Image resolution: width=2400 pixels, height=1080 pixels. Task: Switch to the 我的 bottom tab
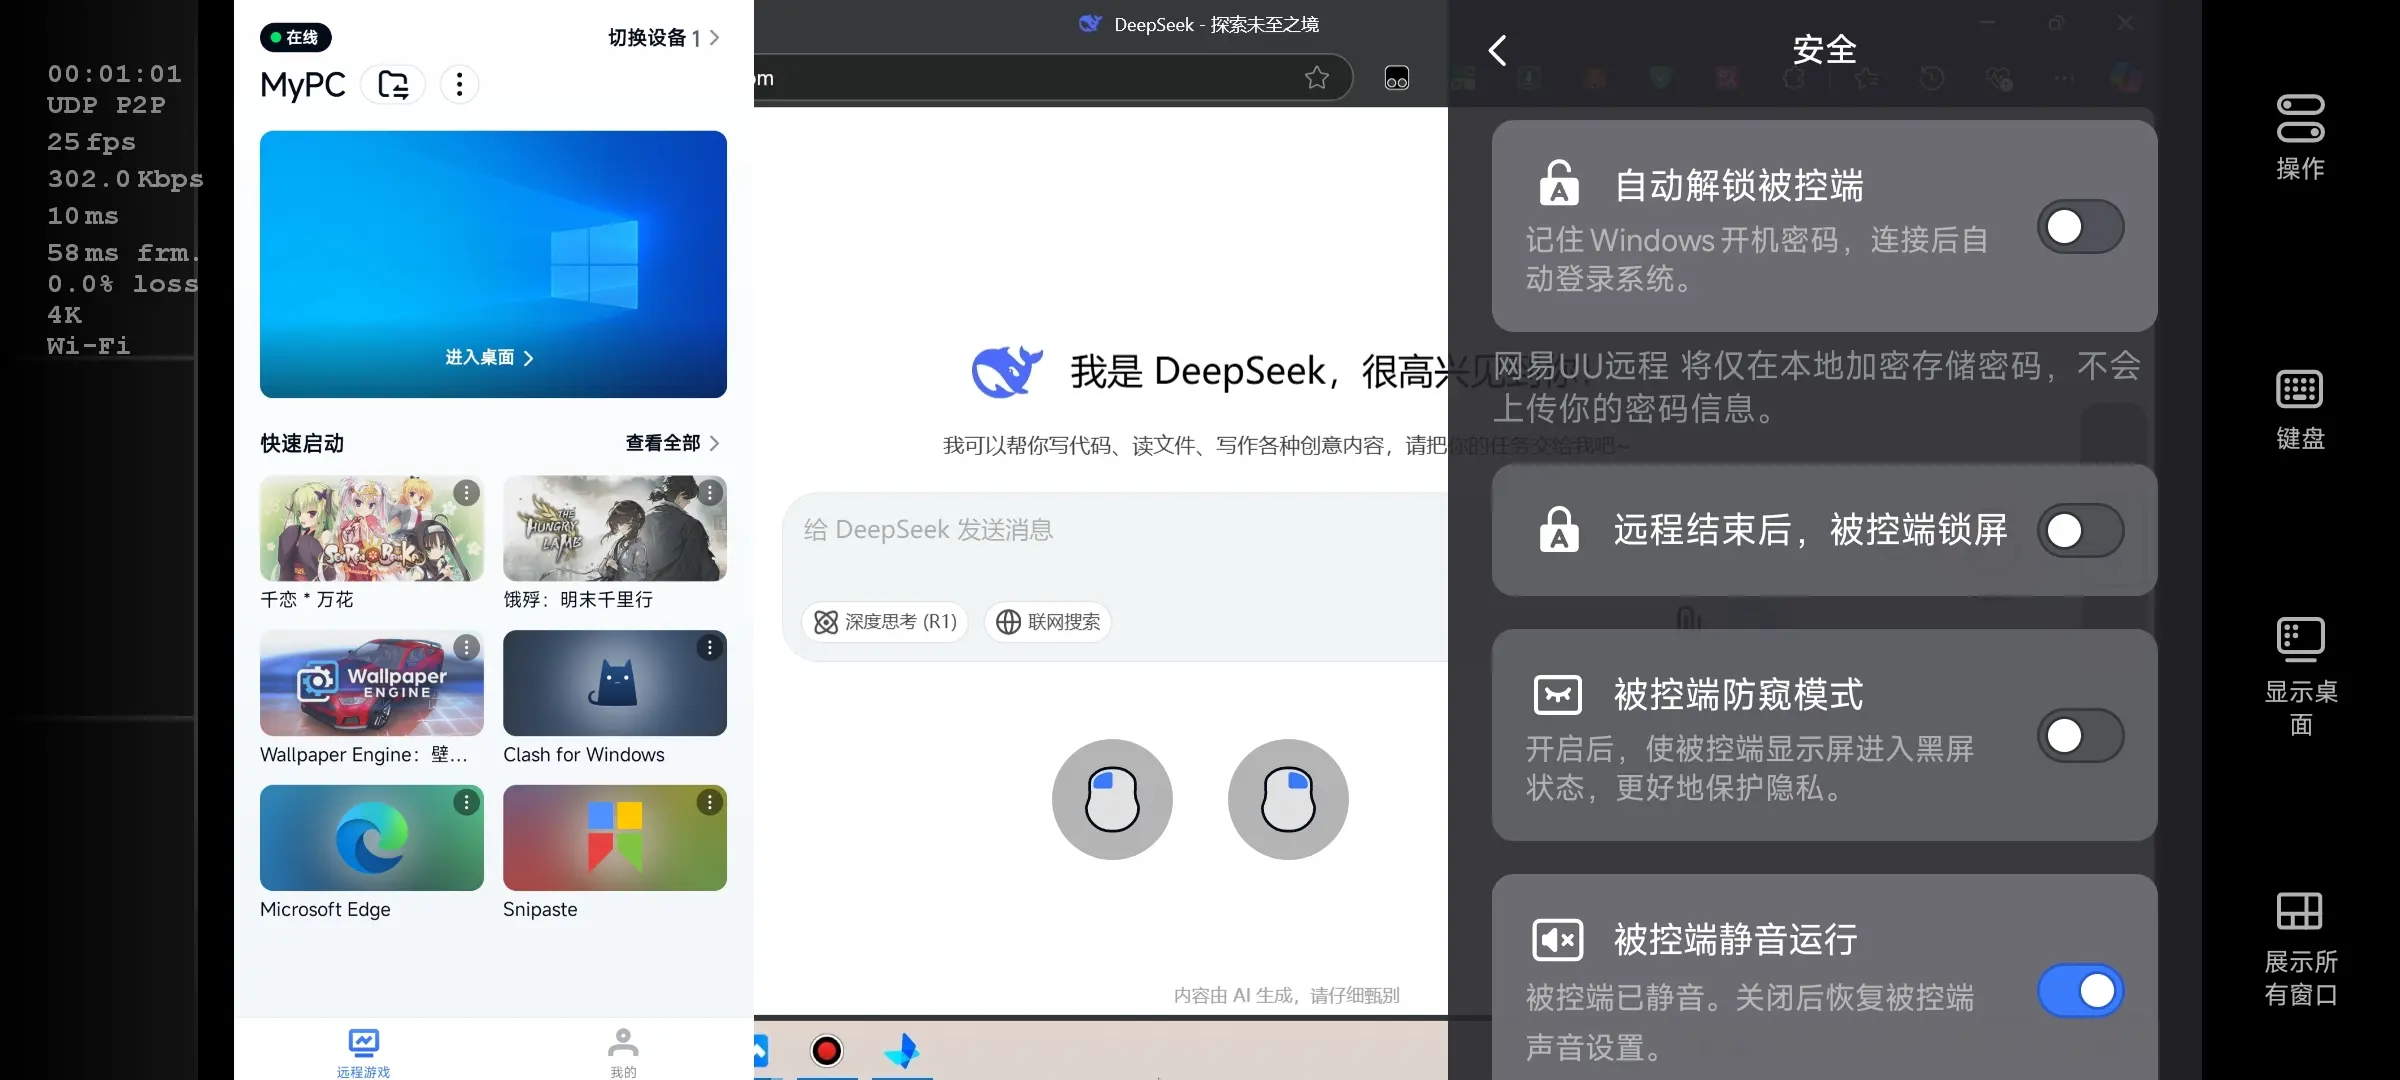pos(623,1052)
